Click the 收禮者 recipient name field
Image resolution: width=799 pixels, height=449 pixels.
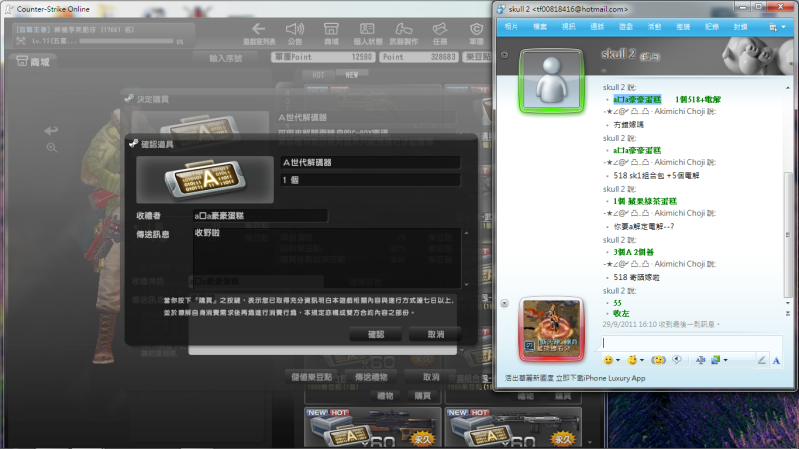point(260,216)
